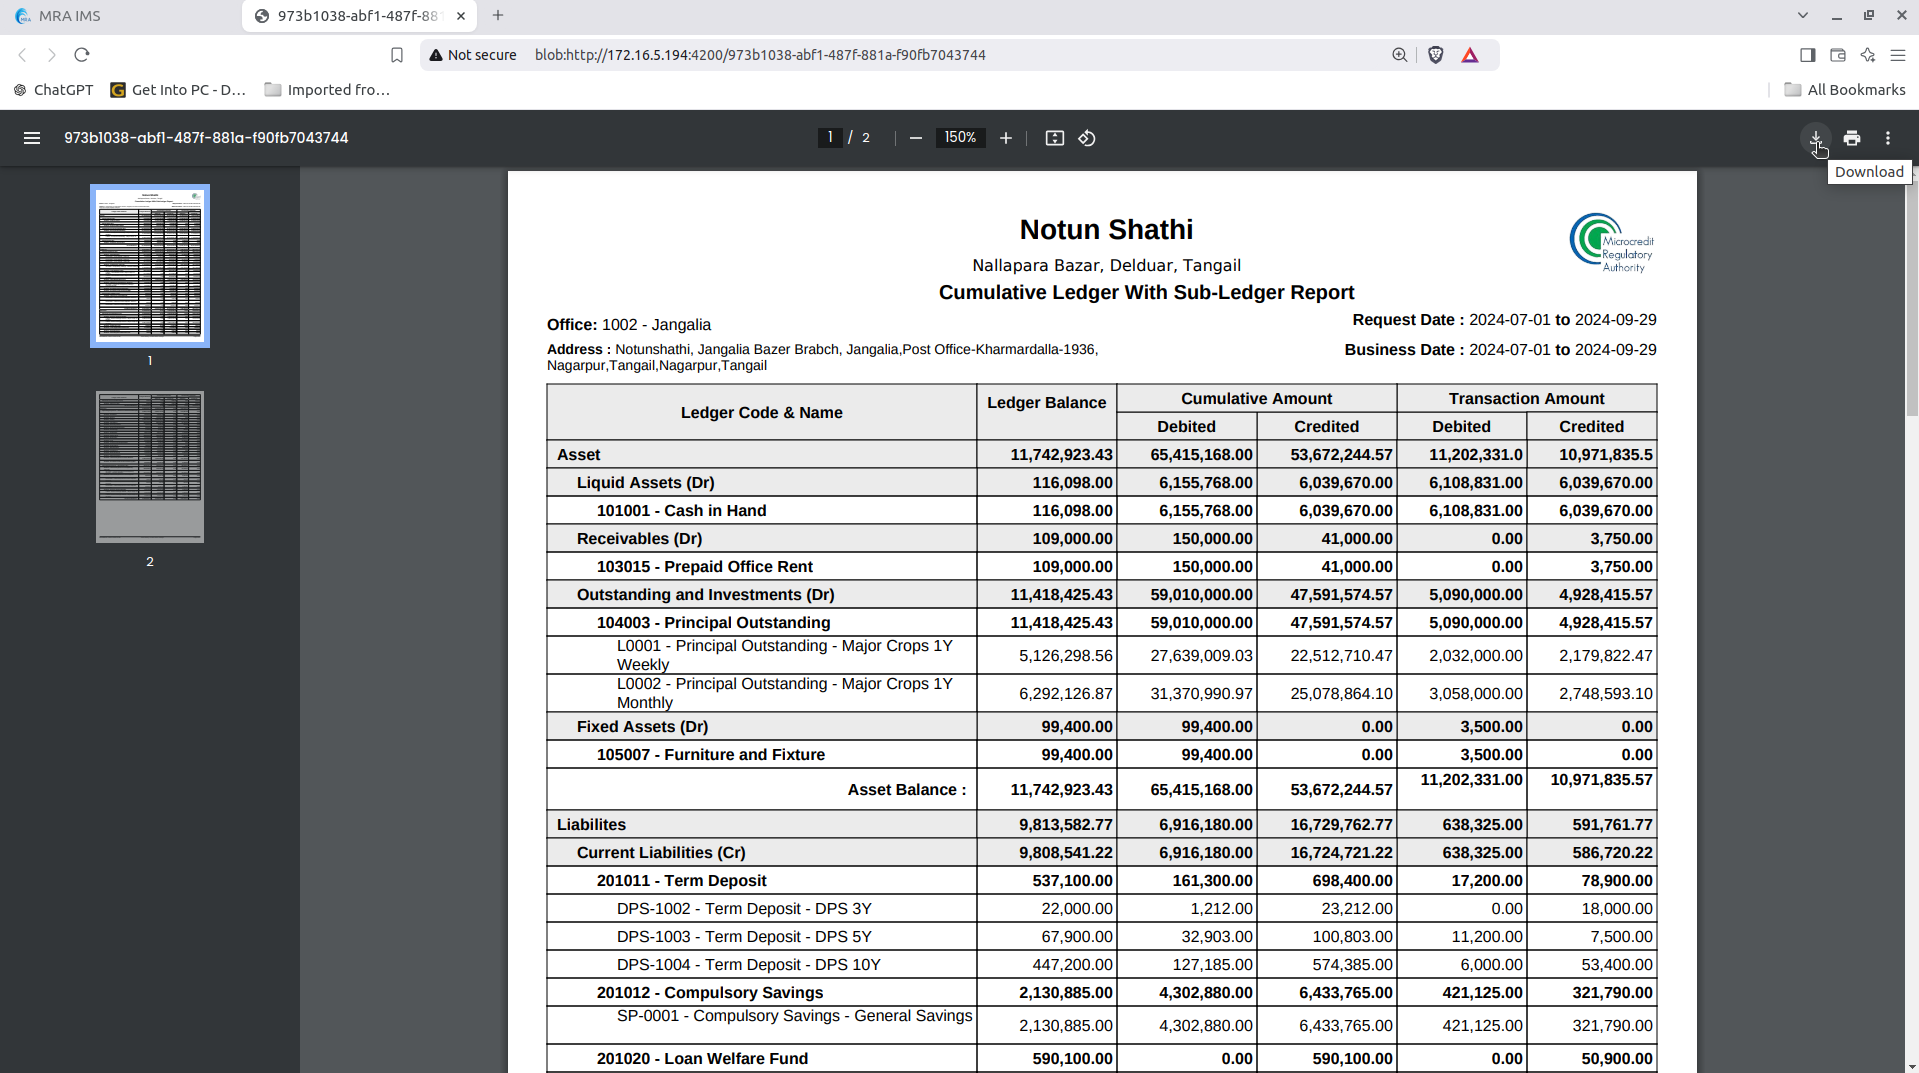Viewport: 1919px width, 1073px height.
Task: Open browser page zoom magnifier
Action: (1400, 55)
